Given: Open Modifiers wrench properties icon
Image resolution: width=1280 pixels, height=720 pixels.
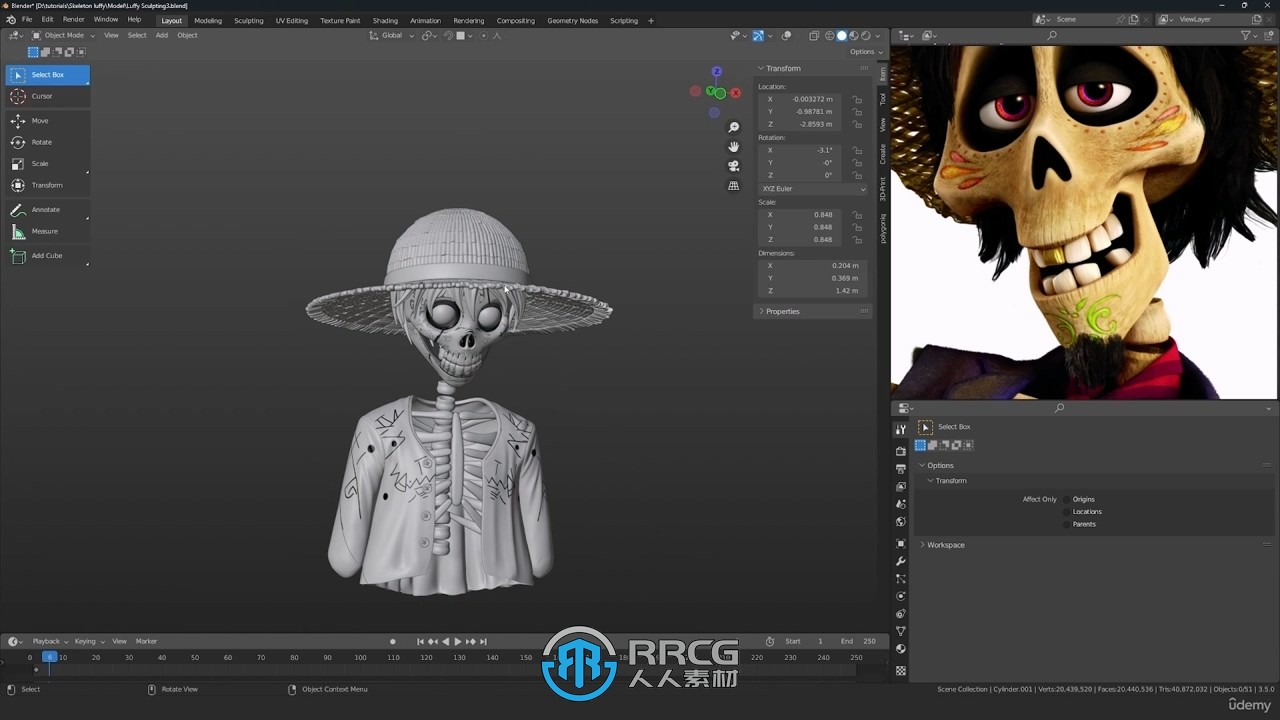Looking at the screenshot, I should [x=901, y=562].
